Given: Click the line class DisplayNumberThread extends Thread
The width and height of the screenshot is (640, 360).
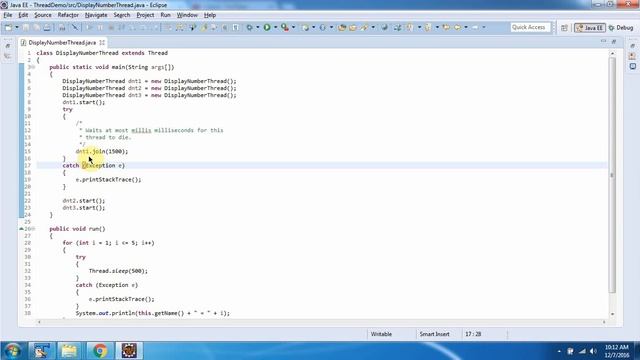Looking at the screenshot, I should (x=102, y=53).
